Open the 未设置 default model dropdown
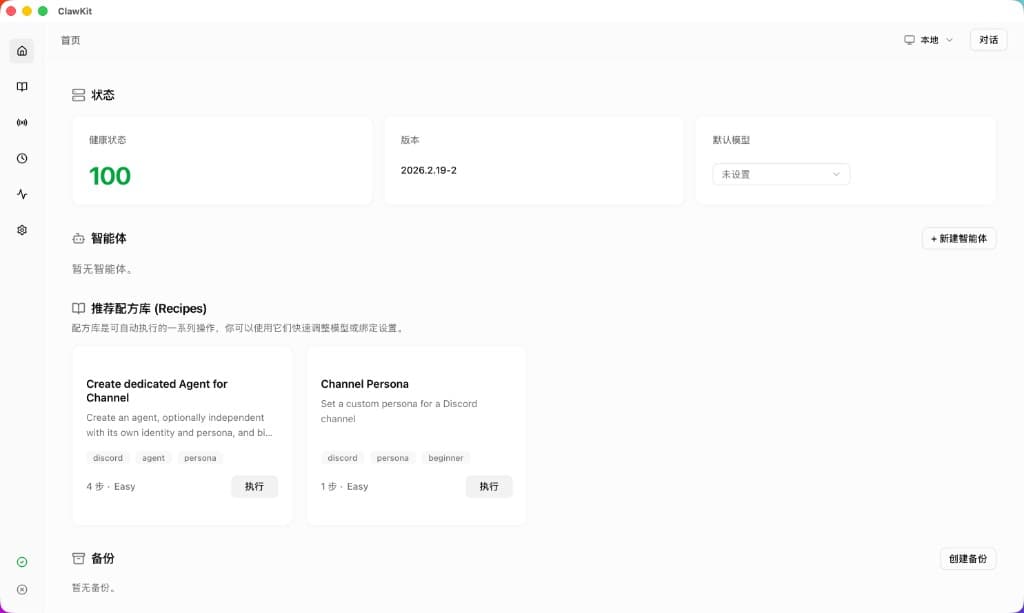This screenshot has width=1024, height=613. click(x=780, y=173)
